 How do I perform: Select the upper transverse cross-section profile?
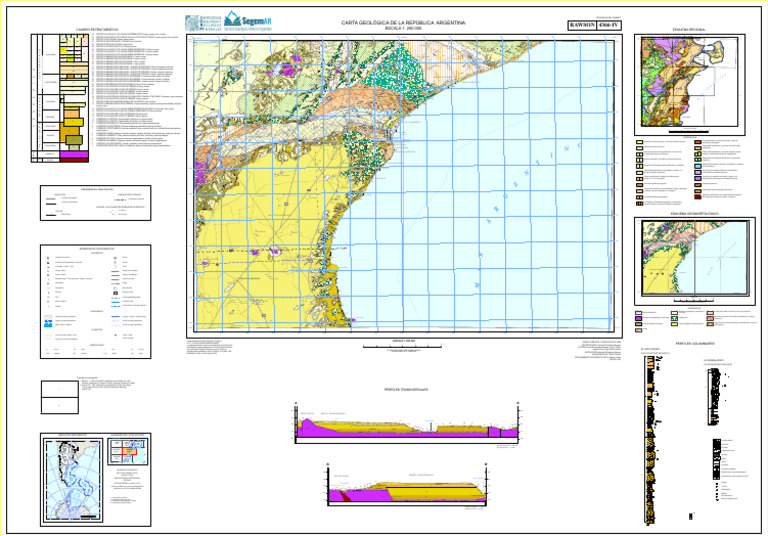click(x=407, y=424)
